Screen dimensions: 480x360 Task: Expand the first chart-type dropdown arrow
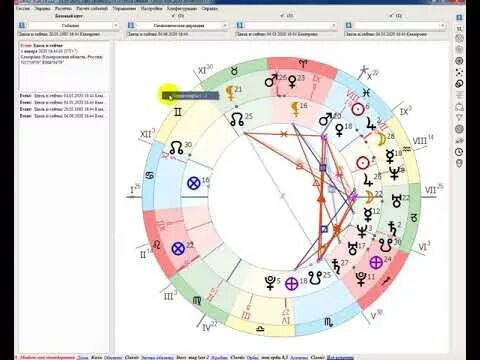116,26
